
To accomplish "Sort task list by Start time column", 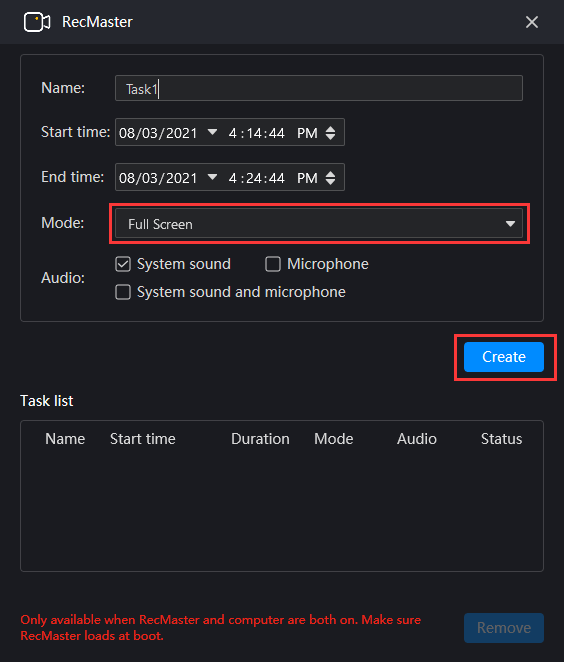I will click(143, 439).
